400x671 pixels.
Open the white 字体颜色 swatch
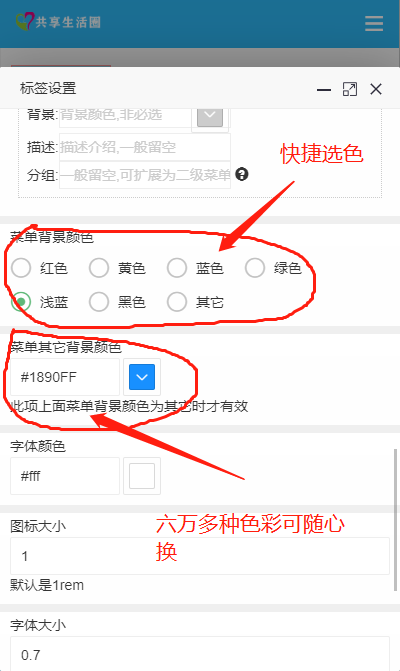pos(142,476)
